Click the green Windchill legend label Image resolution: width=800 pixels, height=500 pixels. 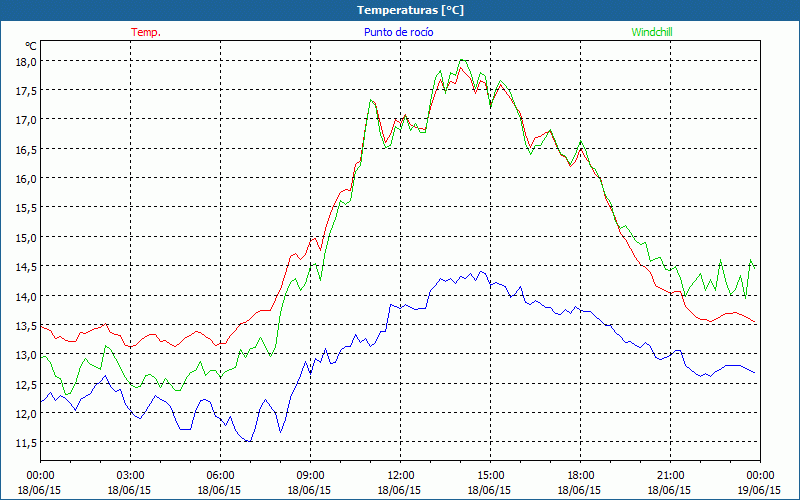click(x=652, y=32)
